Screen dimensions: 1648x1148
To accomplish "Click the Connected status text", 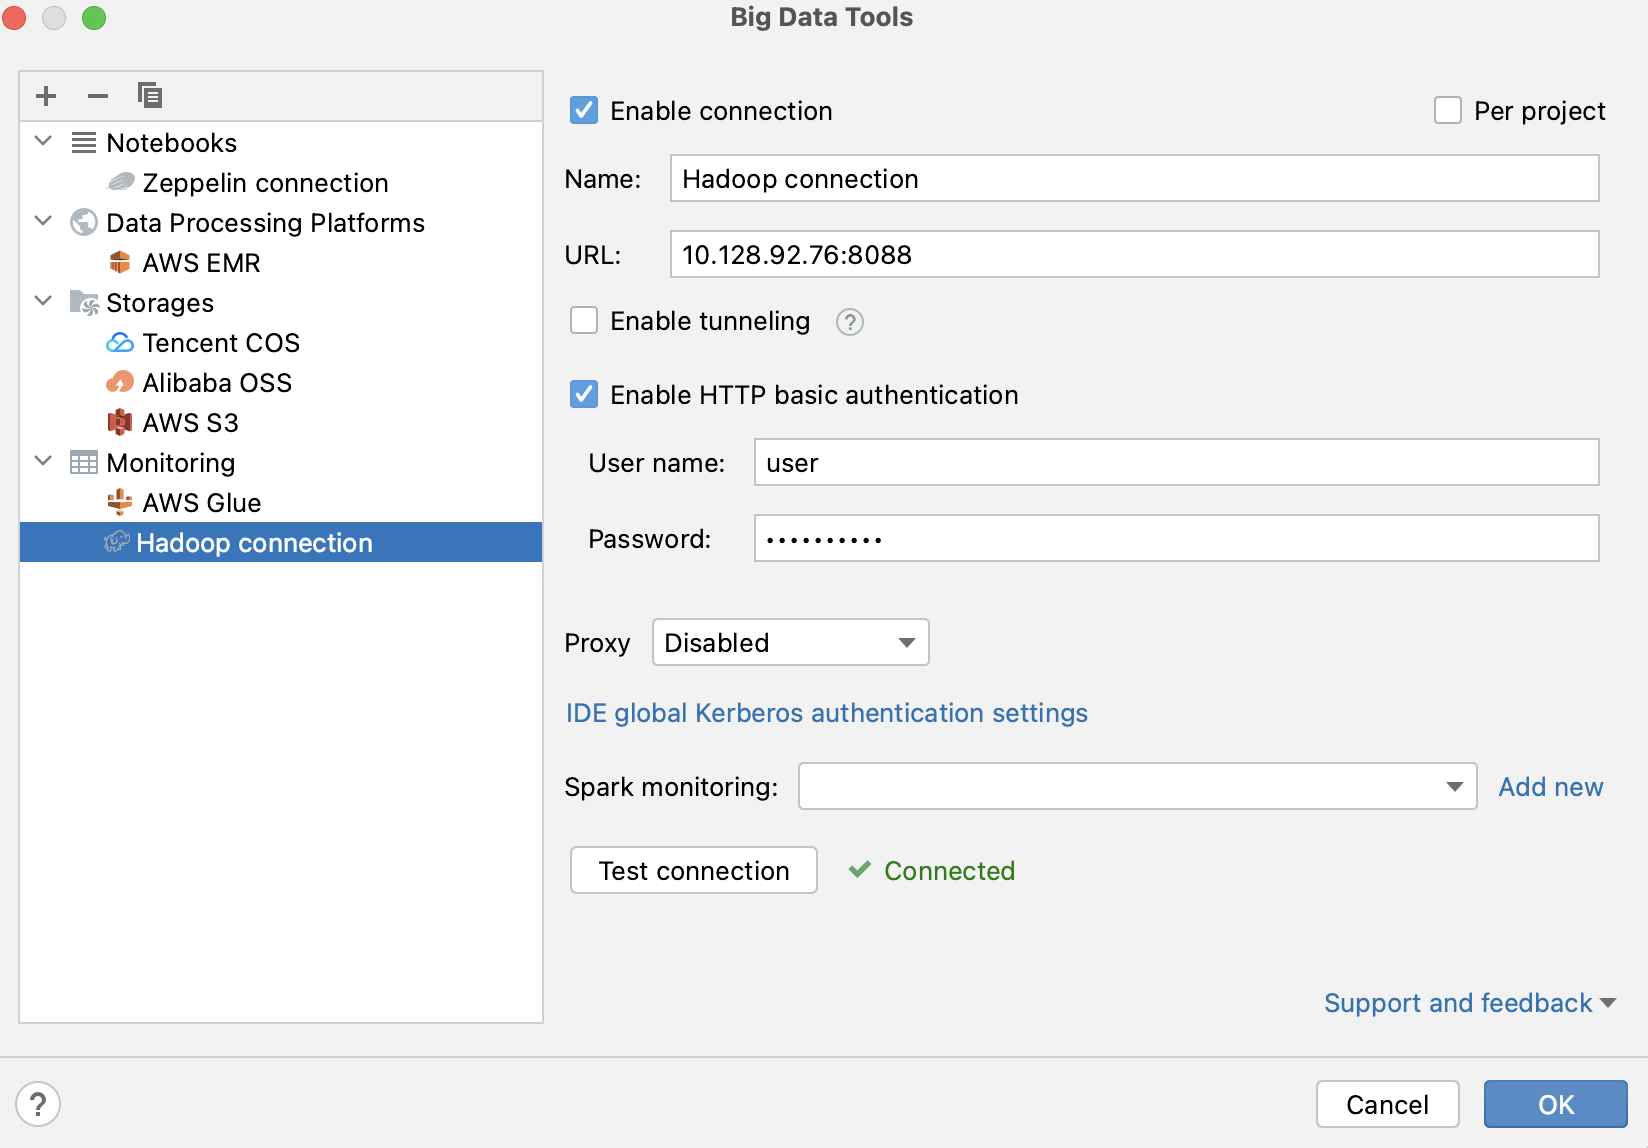I will tap(950, 871).
